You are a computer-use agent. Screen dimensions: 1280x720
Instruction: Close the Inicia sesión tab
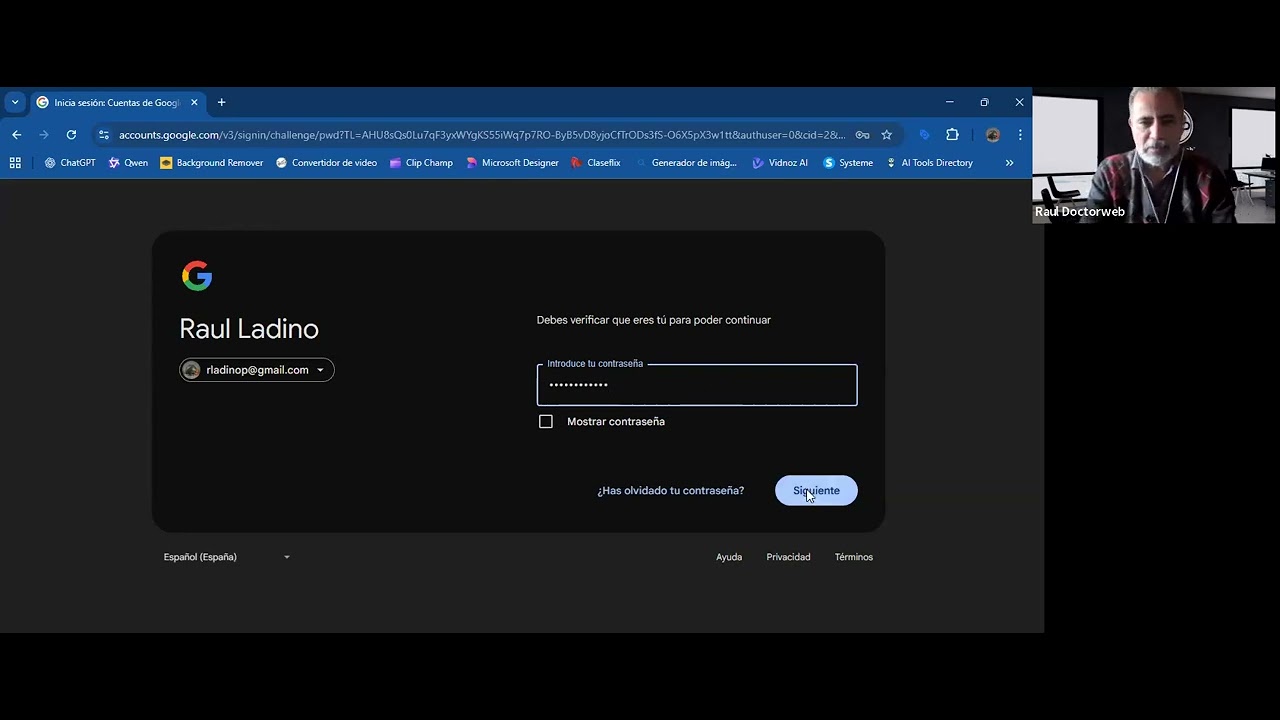(x=194, y=102)
